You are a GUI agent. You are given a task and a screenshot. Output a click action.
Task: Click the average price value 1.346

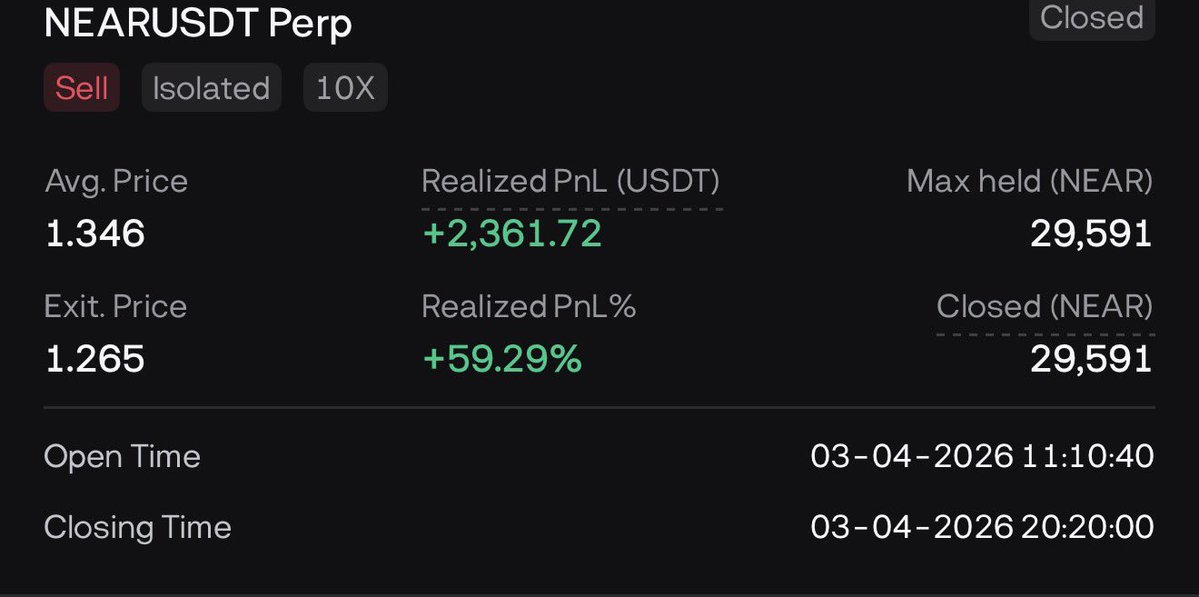coord(95,234)
